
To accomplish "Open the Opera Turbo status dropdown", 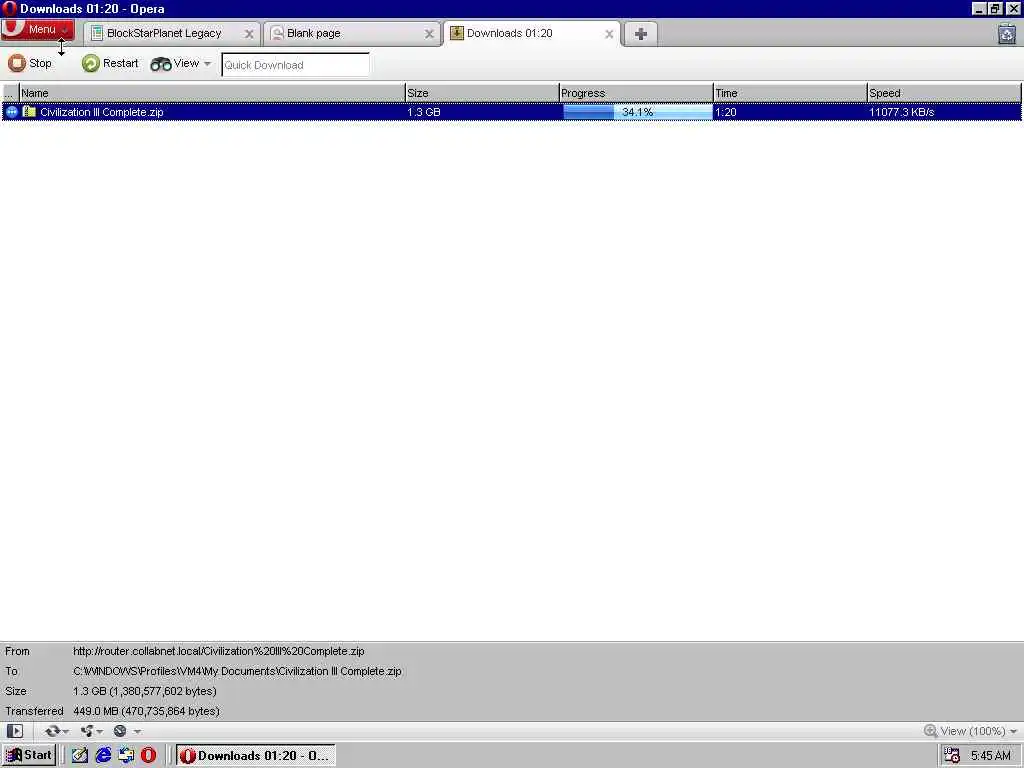I will coord(127,731).
